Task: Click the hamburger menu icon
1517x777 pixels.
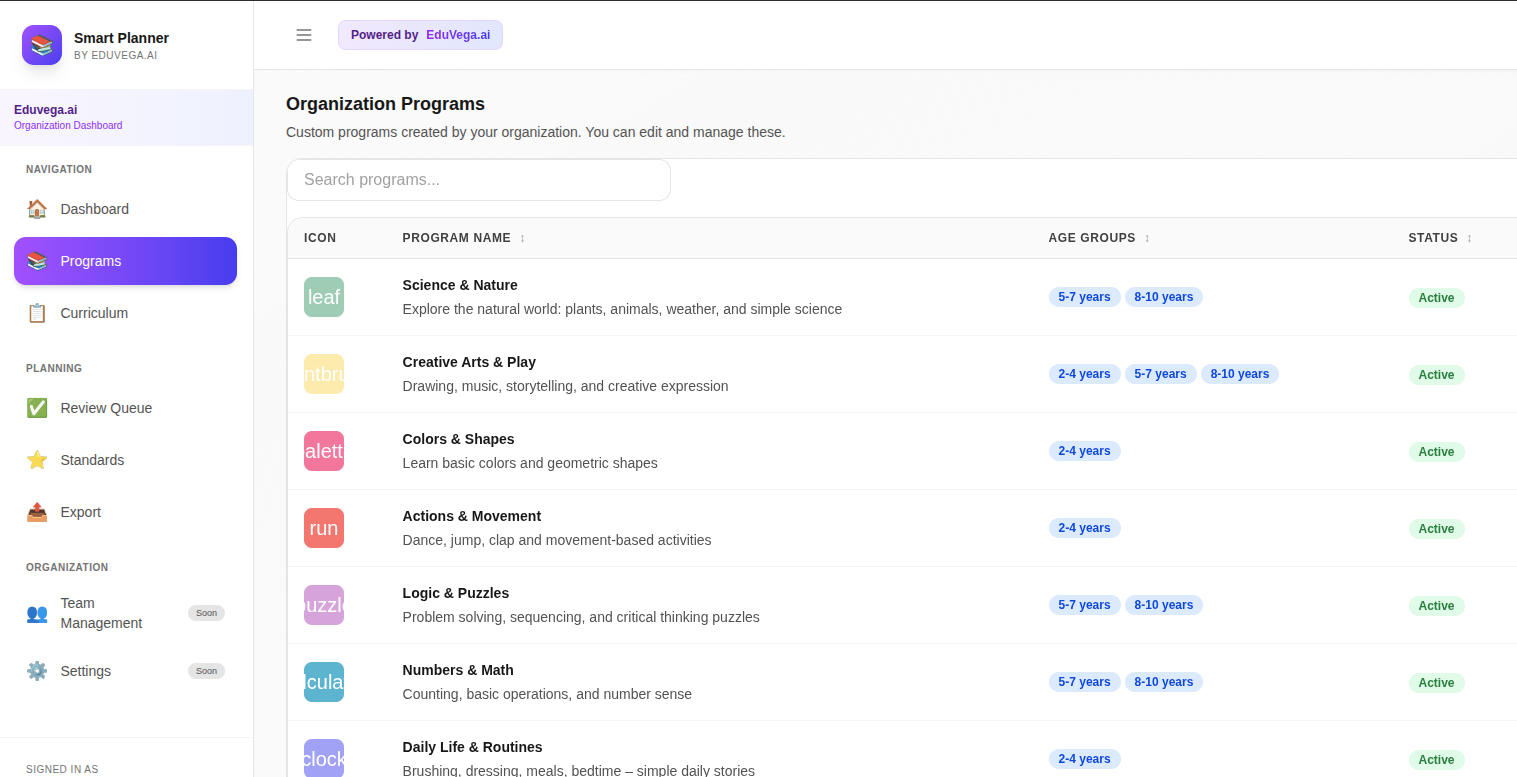Action: pyautogui.click(x=304, y=35)
